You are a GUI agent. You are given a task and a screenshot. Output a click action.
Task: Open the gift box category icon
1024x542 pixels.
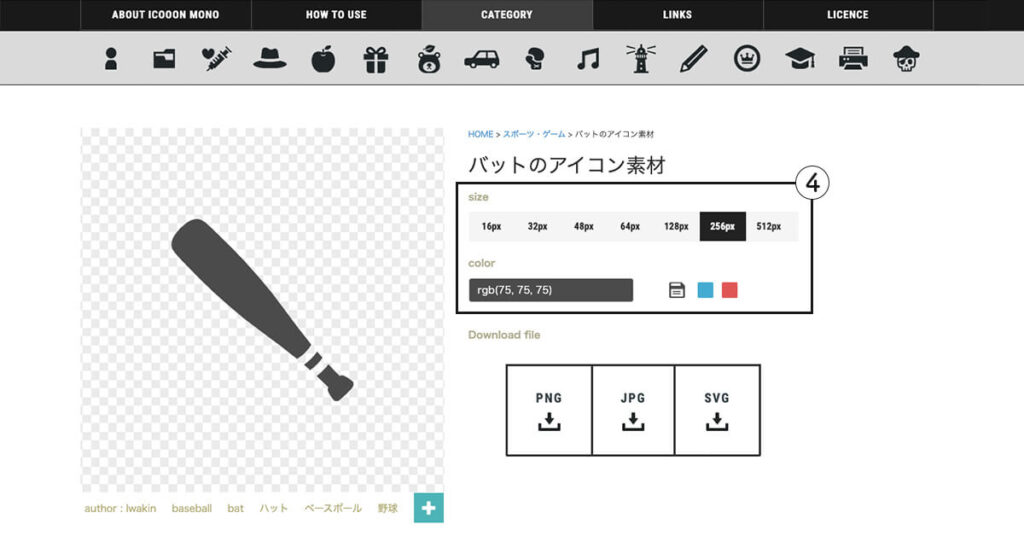375,59
